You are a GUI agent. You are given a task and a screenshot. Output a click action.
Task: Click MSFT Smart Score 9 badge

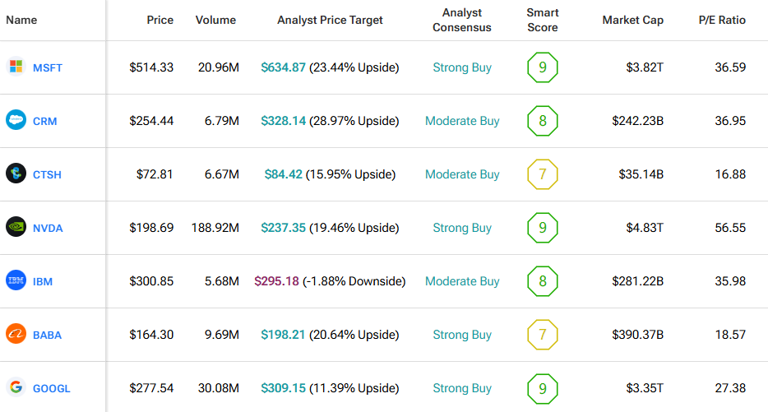[542, 68]
